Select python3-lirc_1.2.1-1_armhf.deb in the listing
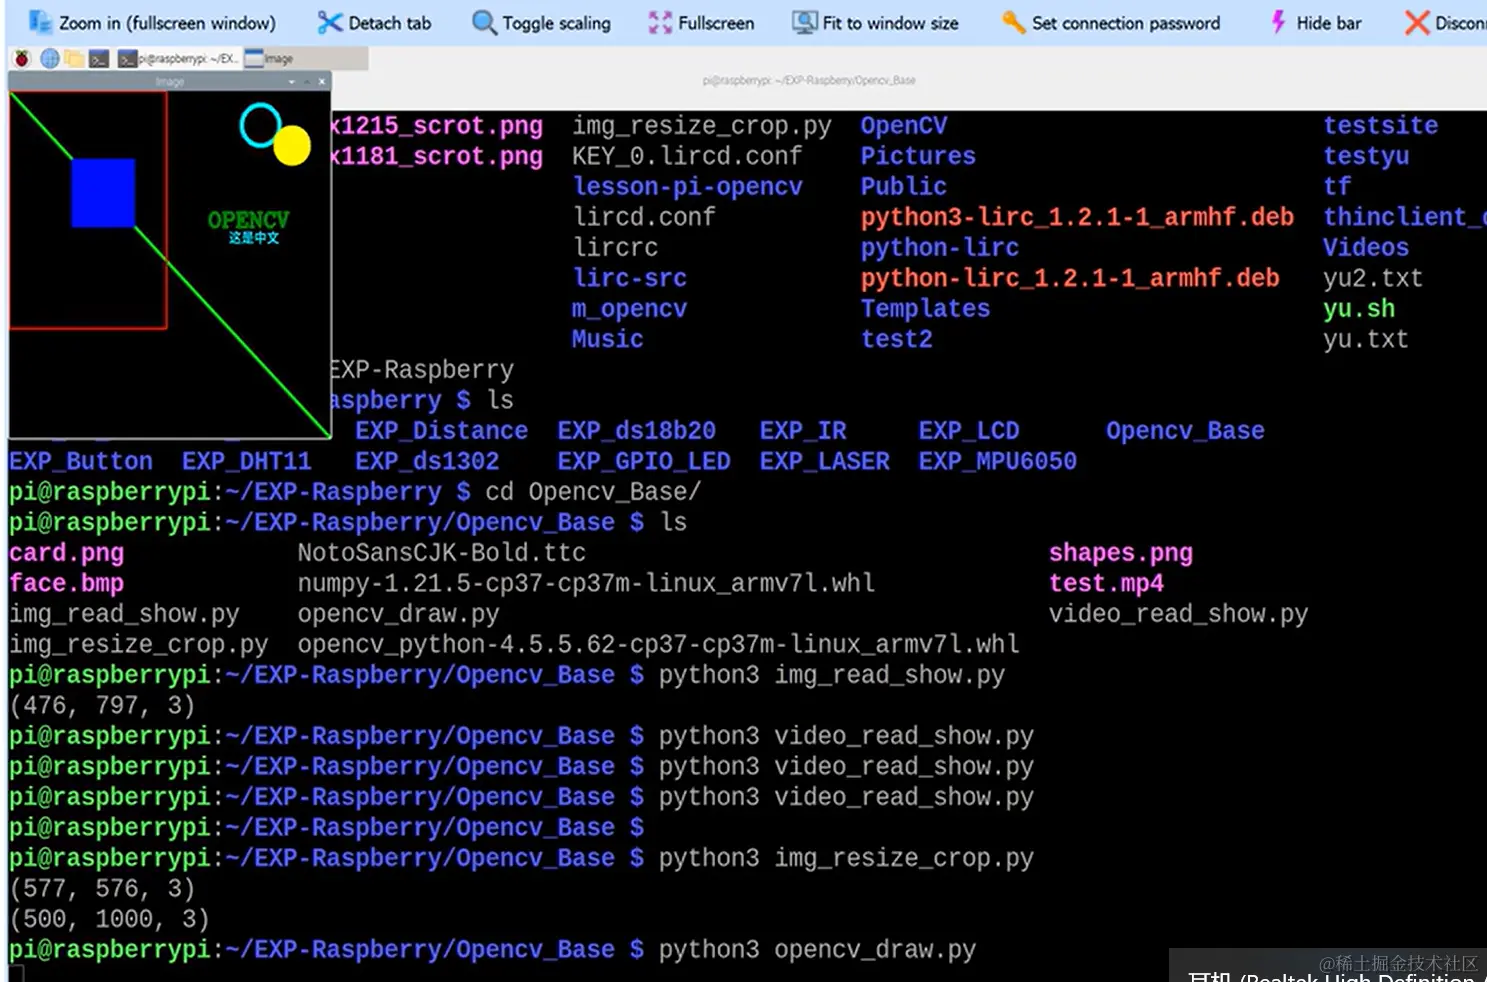Screen dimensions: 1487x982 (x=1077, y=217)
